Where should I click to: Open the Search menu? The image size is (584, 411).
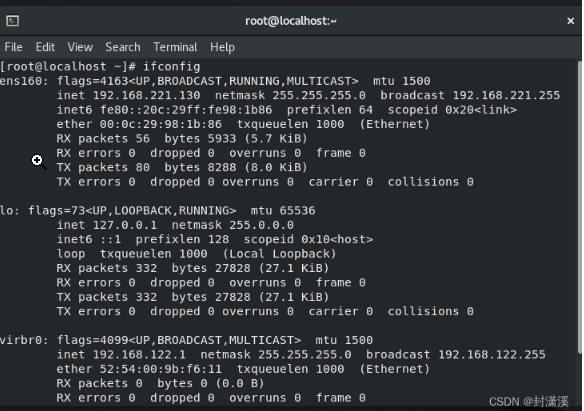coord(123,47)
